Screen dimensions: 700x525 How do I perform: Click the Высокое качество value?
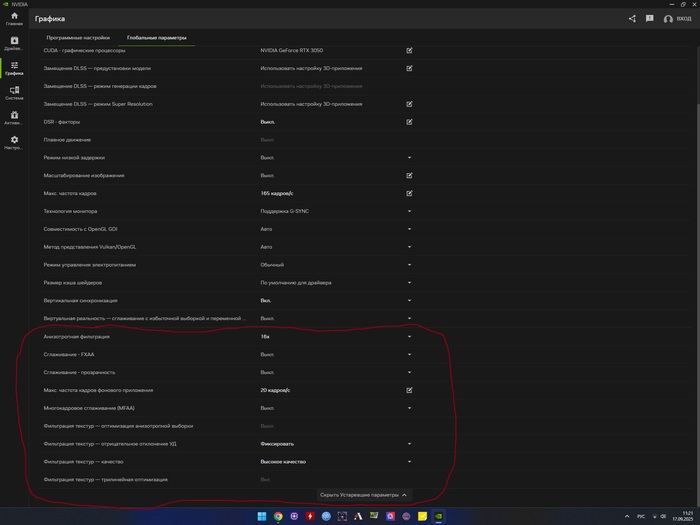coord(283,462)
